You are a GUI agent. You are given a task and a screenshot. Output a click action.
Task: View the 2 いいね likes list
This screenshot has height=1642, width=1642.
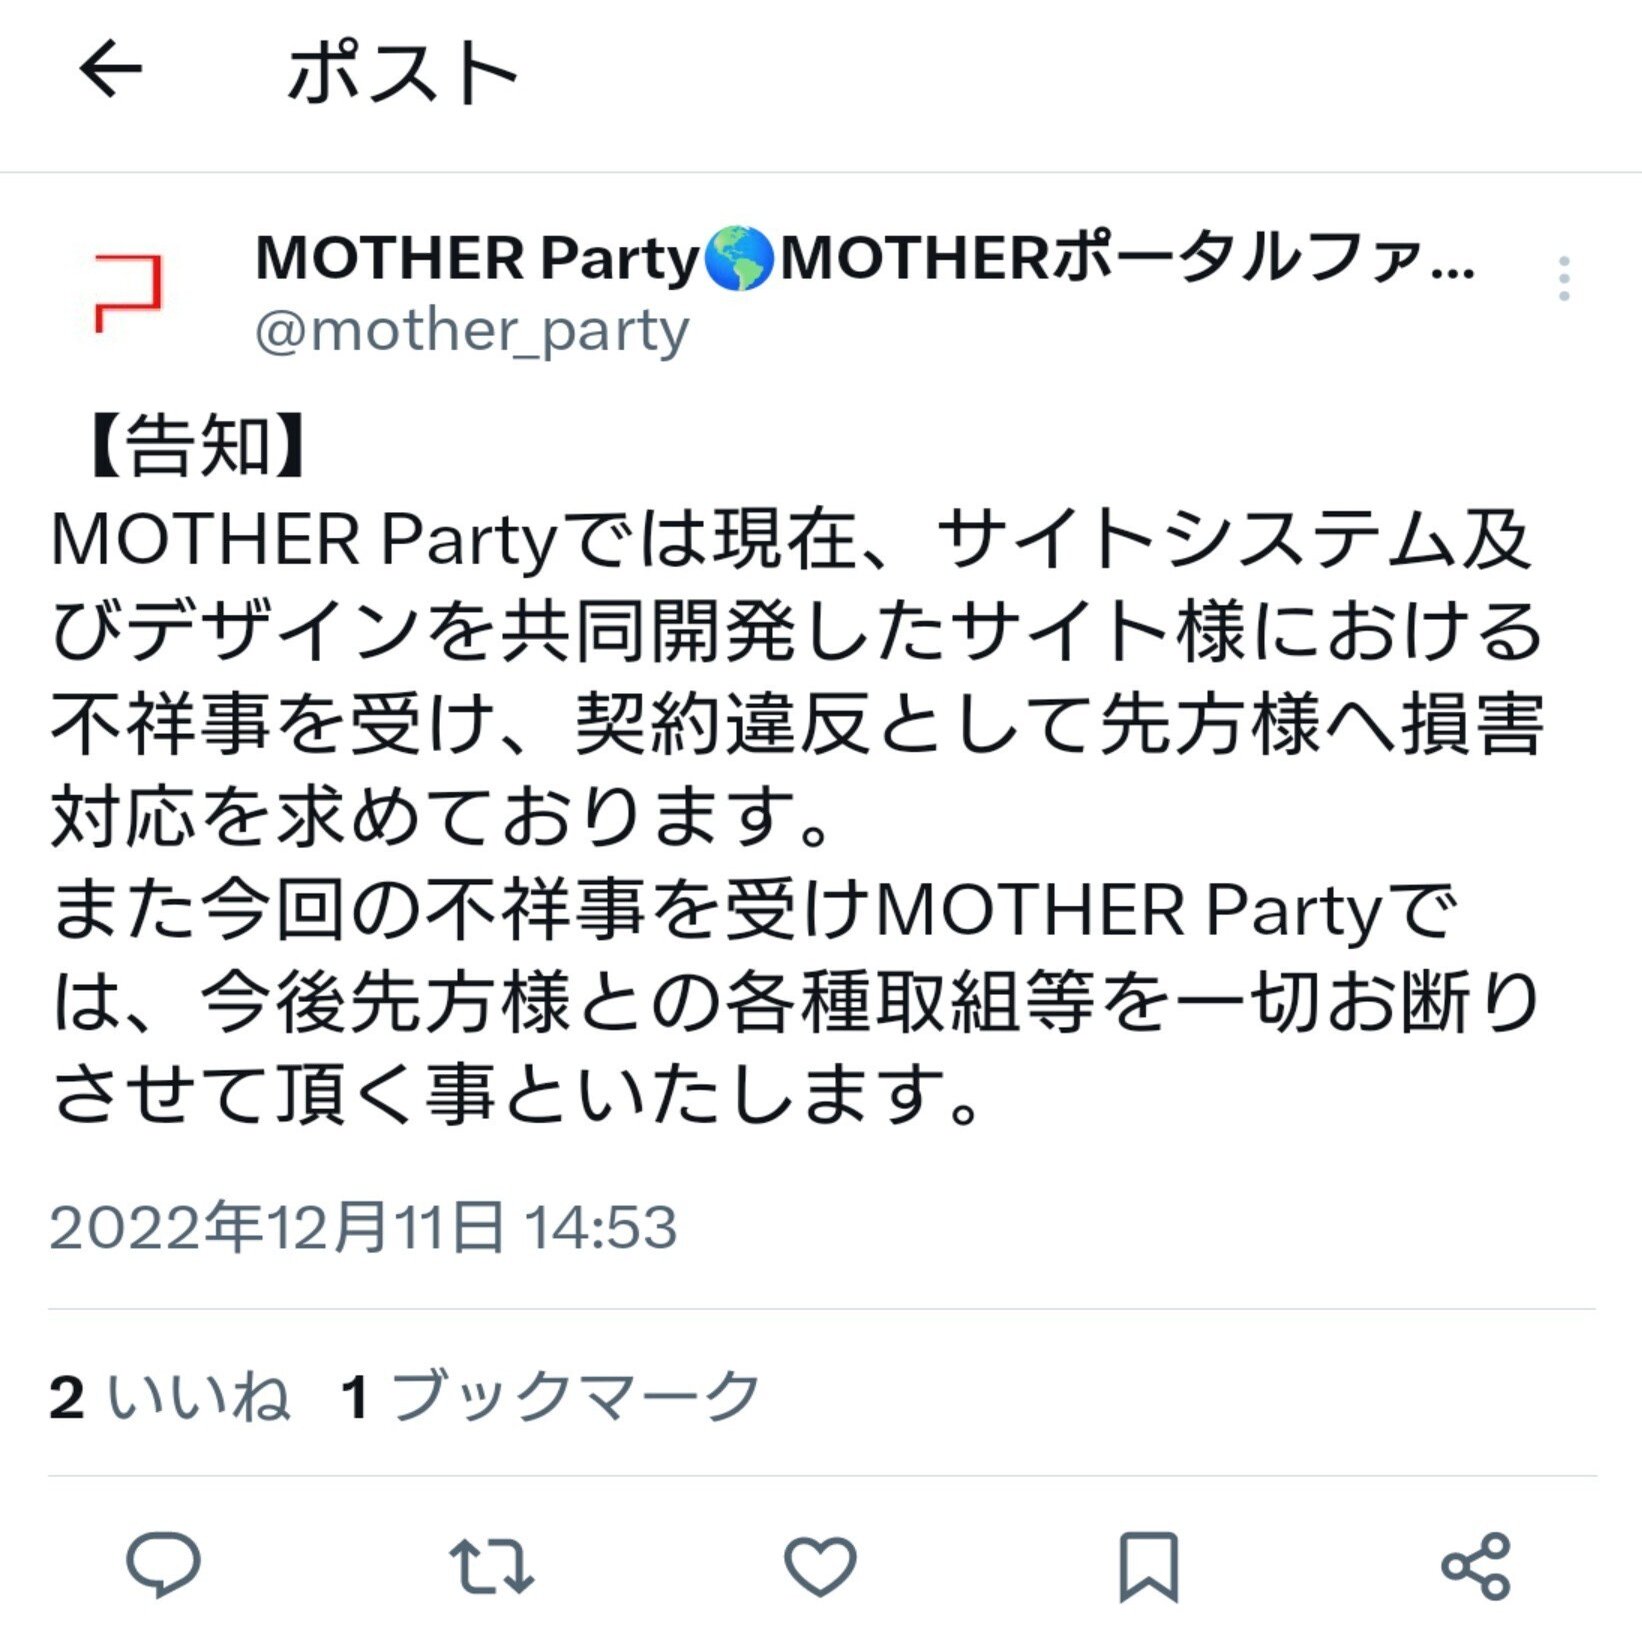170,1396
